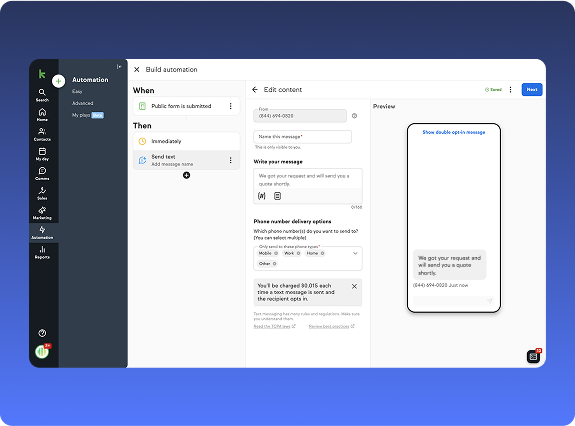Open Review best practices link

pos(332,326)
